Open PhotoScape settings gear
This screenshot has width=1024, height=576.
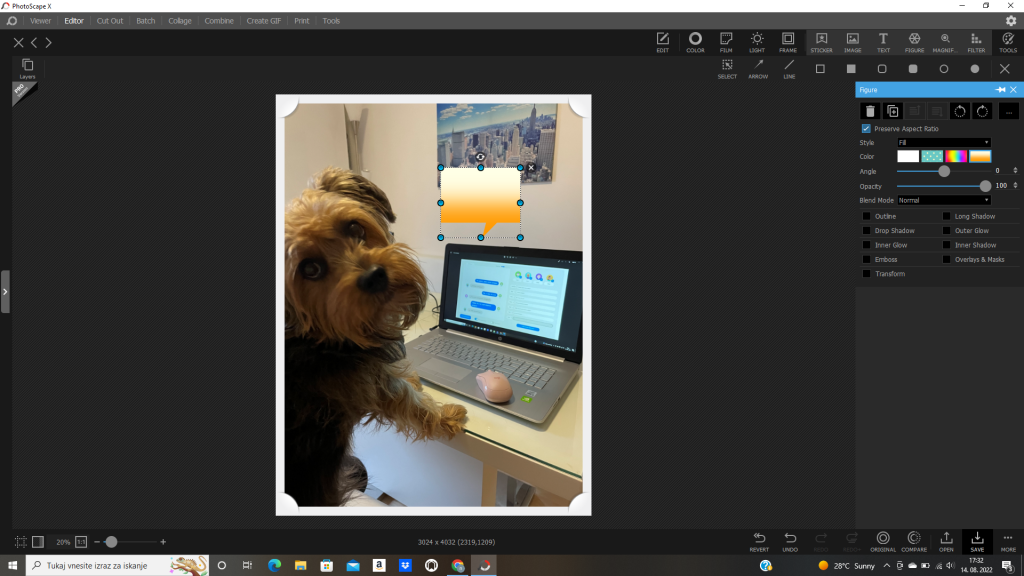[1011, 21]
